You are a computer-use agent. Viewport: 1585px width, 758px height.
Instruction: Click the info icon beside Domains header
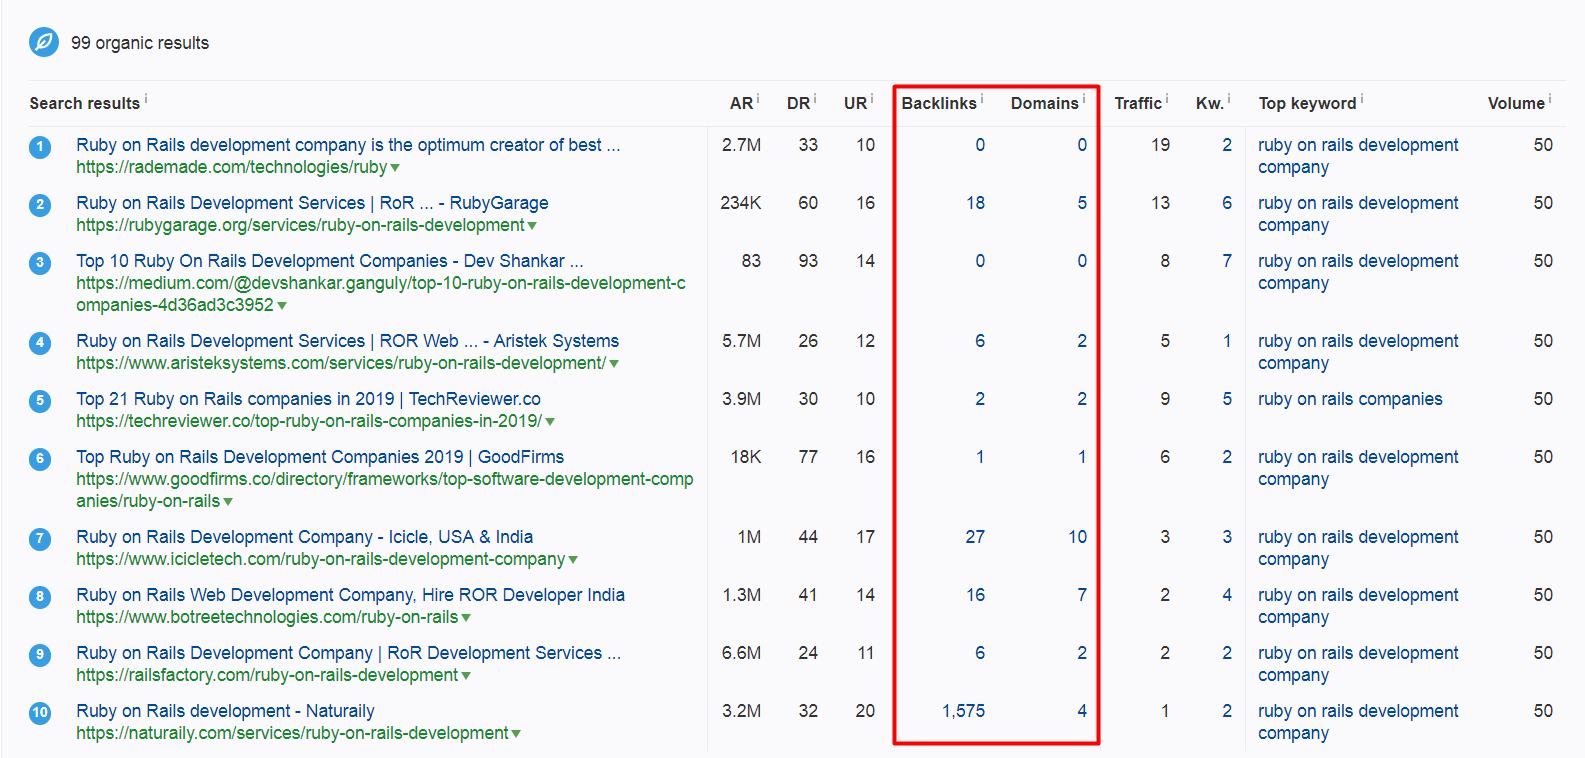point(1084,98)
